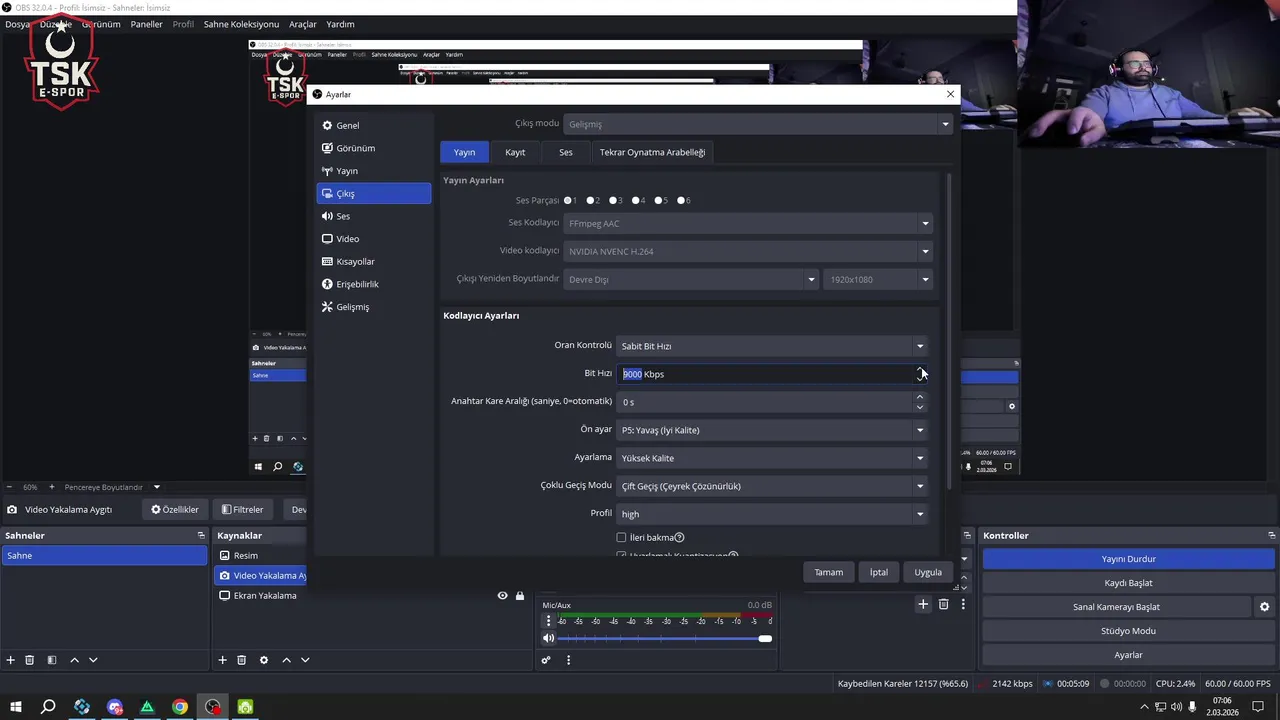Image resolution: width=1280 pixels, height=720 pixels.
Task: Move source down arrow in Kaynaklar toolbar
Action: (305, 660)
